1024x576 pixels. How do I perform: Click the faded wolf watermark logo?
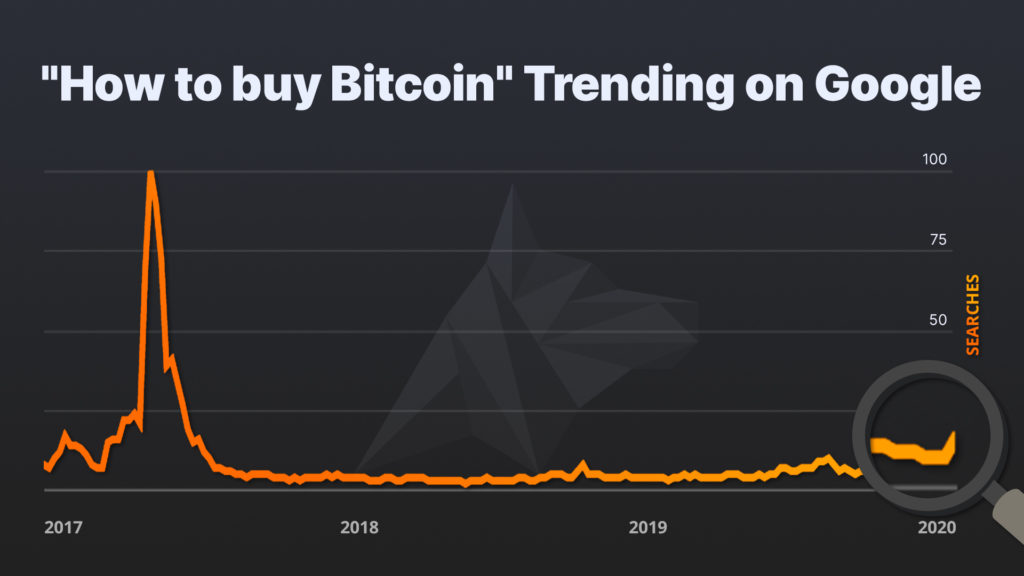coord(528,328)
